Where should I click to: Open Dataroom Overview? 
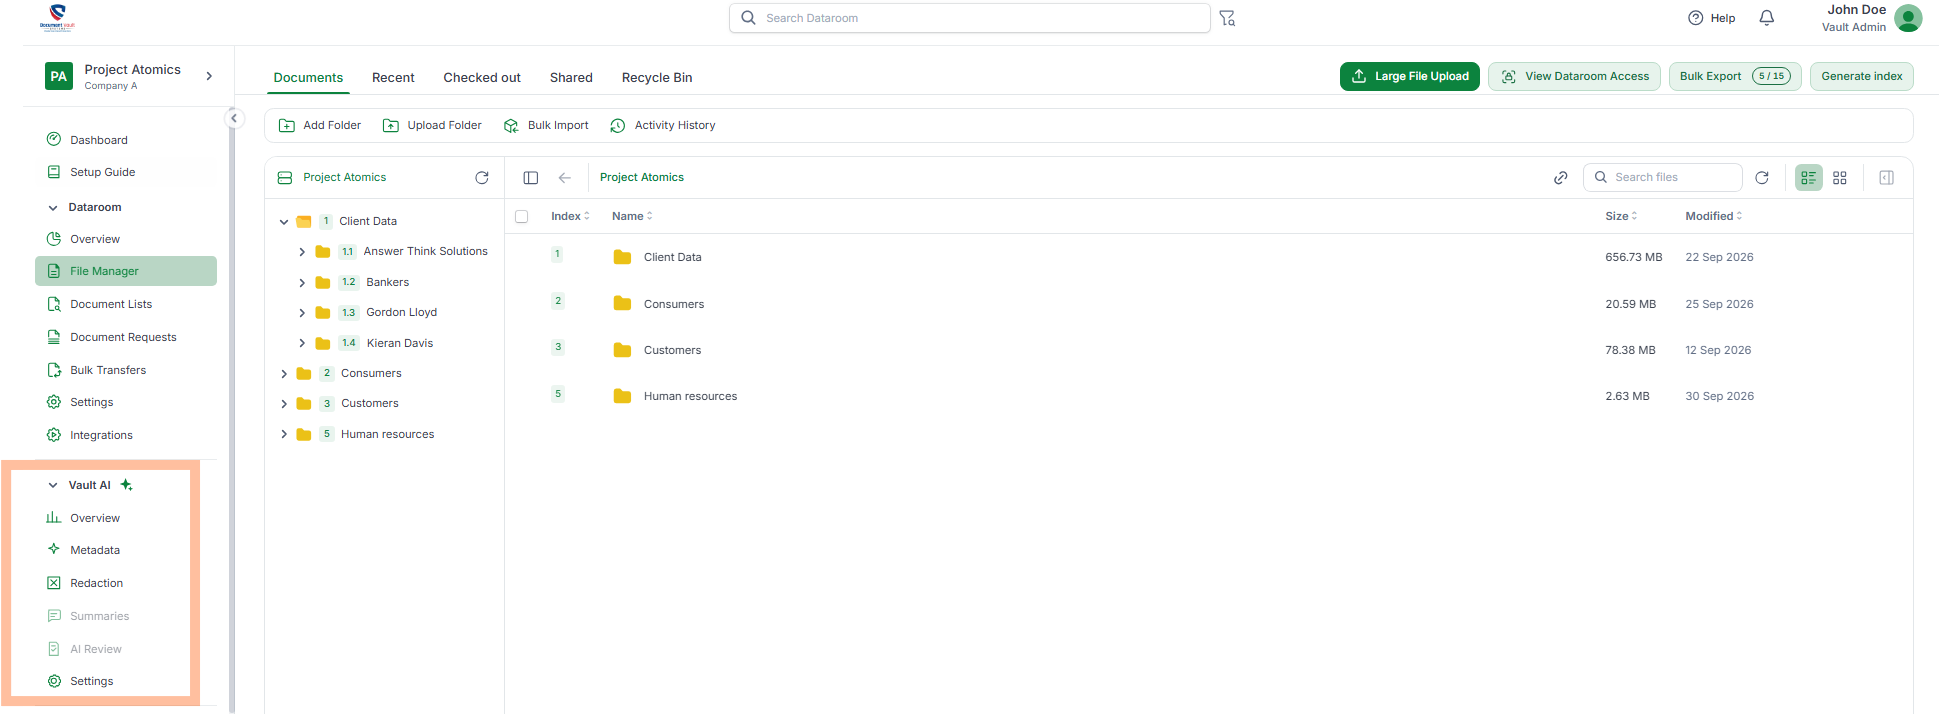95,239
